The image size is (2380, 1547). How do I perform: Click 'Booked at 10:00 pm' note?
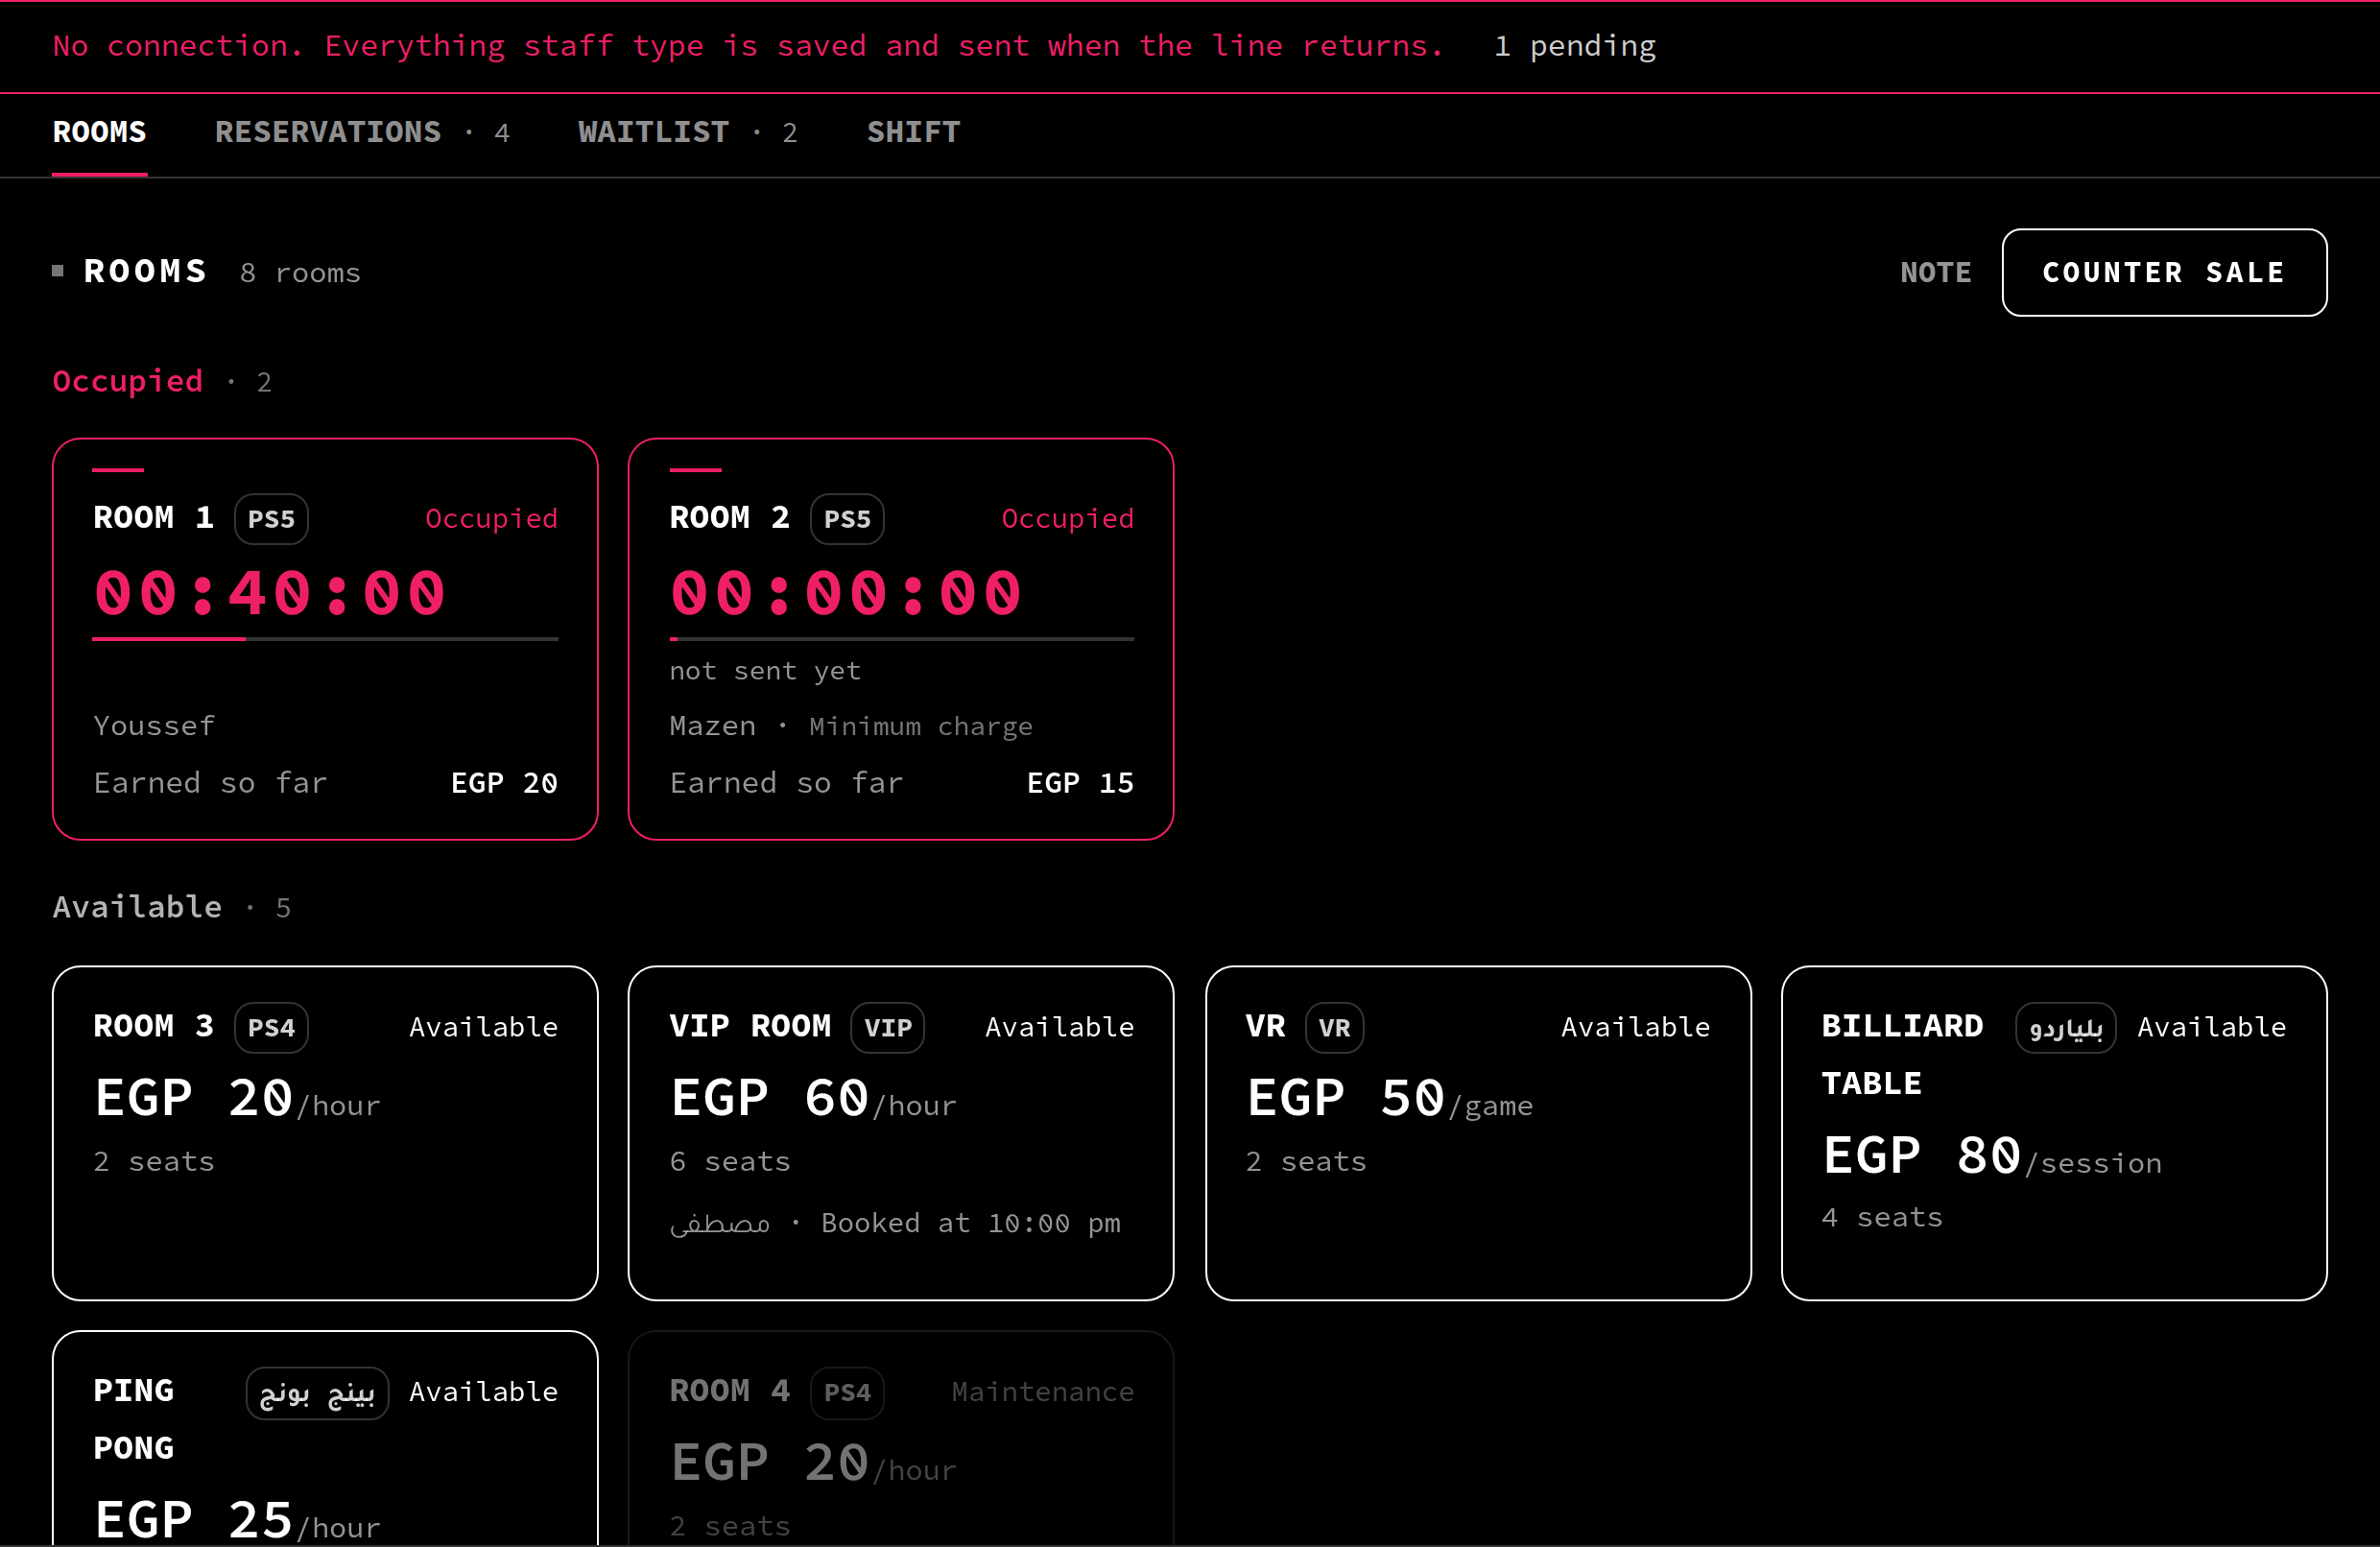971,1223
